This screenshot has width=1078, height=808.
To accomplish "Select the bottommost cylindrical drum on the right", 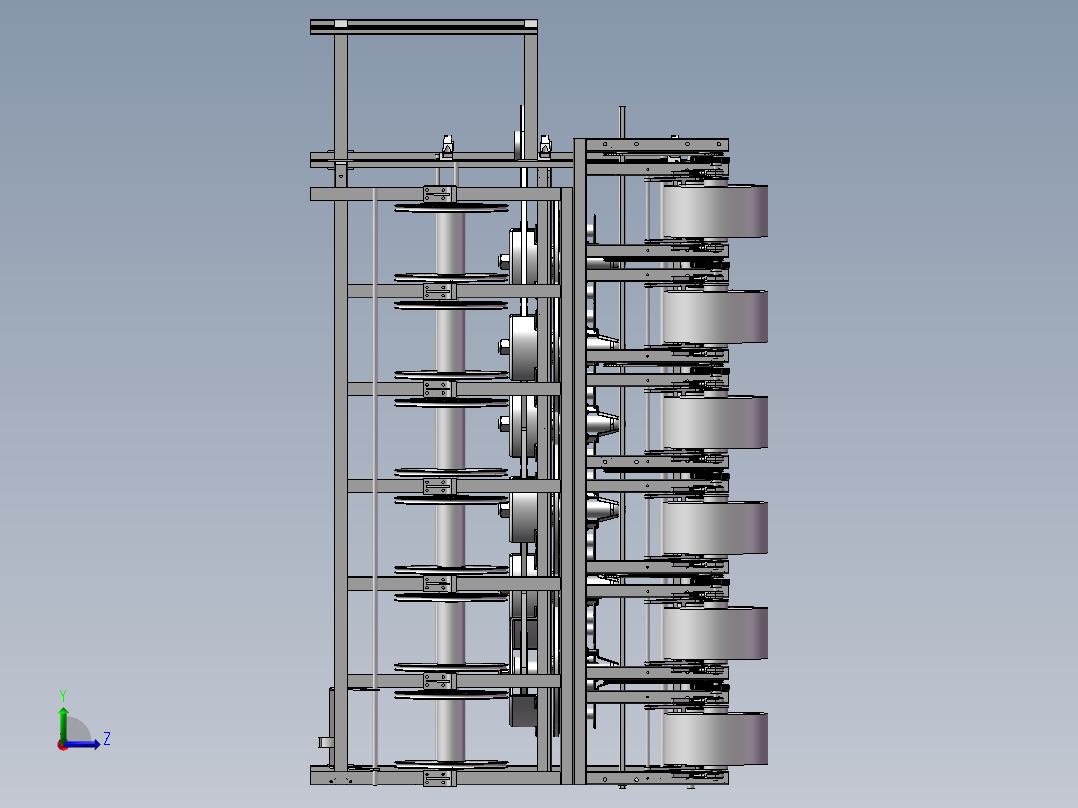I will click(x=715, y=739).
